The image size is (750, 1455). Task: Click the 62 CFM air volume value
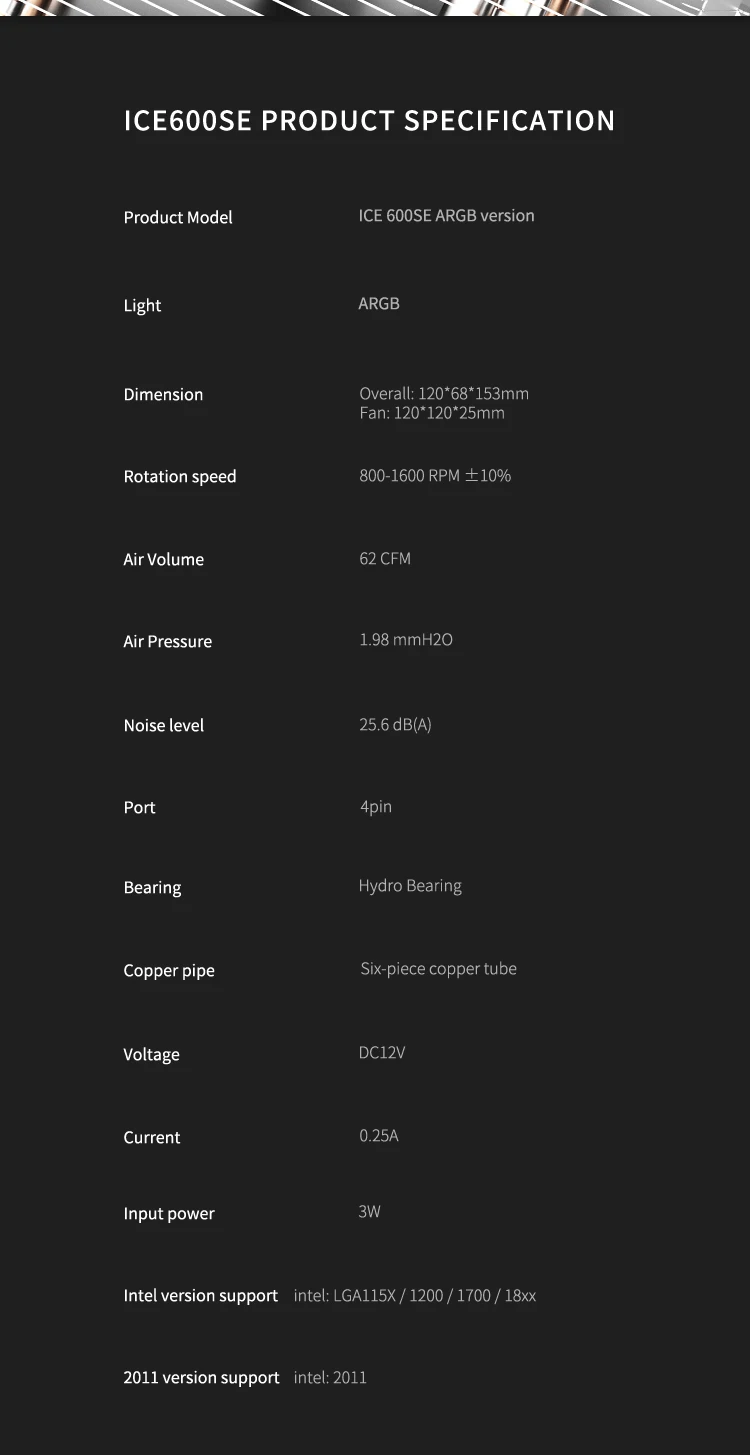385,558
